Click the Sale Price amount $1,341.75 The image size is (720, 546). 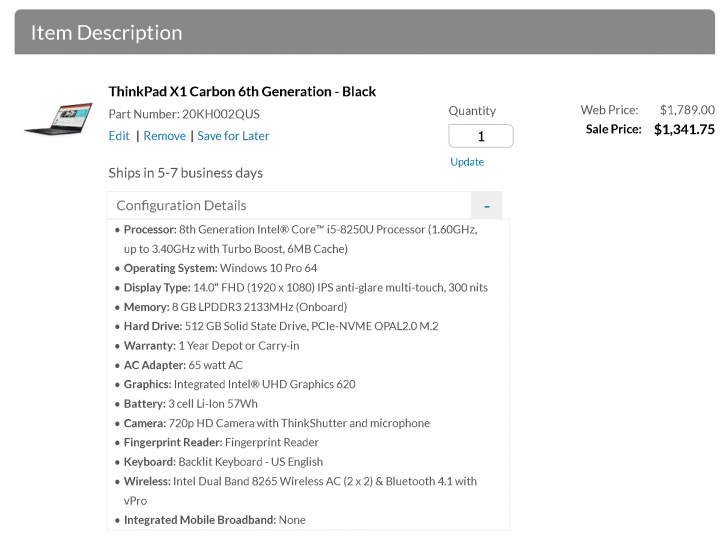tap(684, 129)
